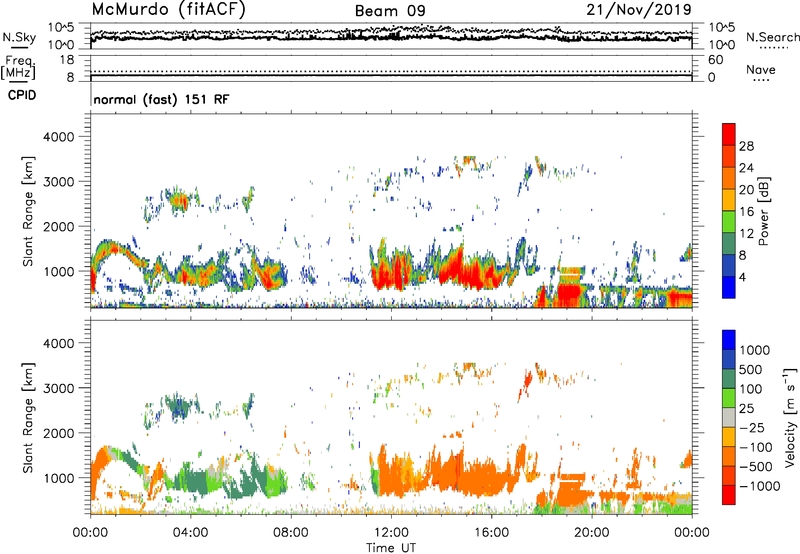Click the date '21/Nov/2019'
The height and width of the screenshot is (554, 800).
point(639,10)
